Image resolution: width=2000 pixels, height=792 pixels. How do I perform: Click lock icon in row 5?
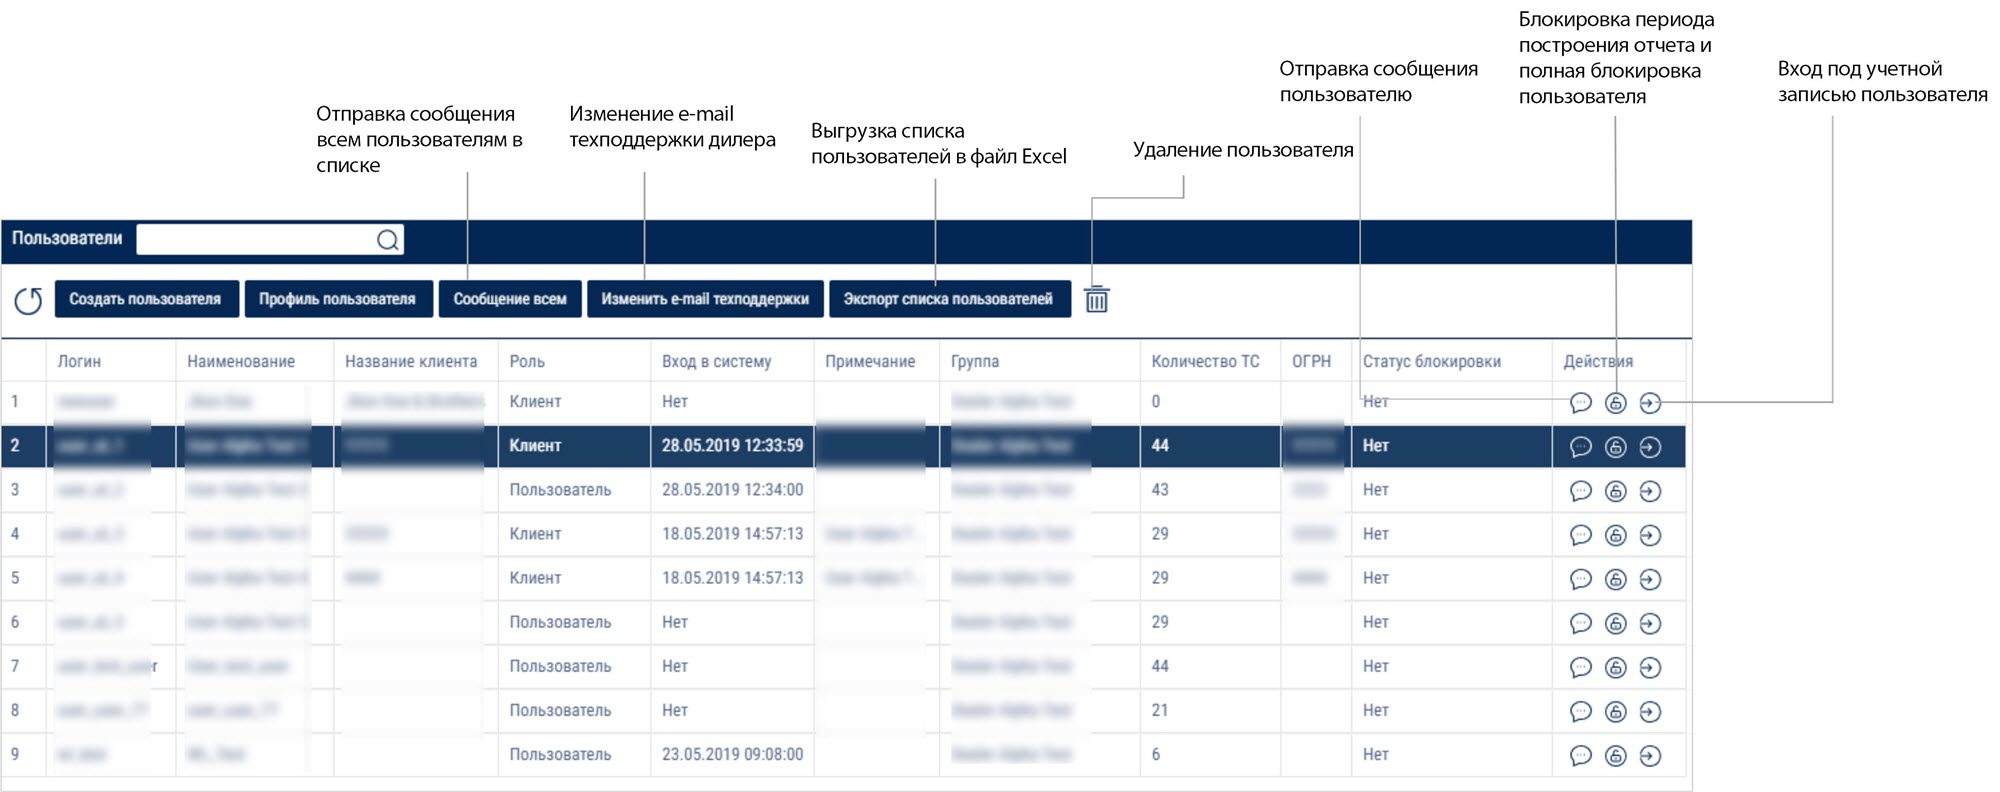1615,579
